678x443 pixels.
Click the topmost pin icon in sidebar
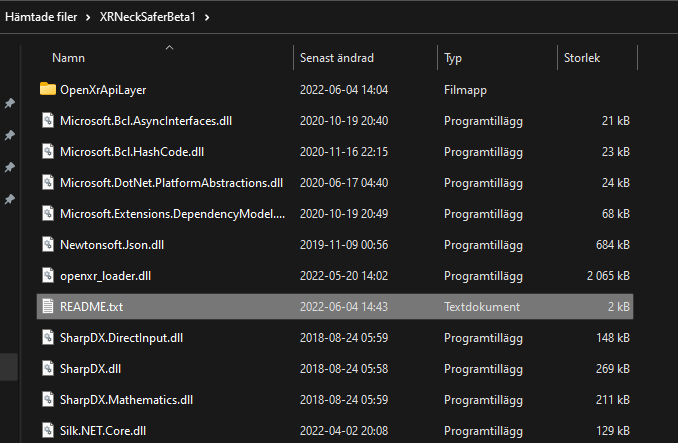click(x=10, y=103)
